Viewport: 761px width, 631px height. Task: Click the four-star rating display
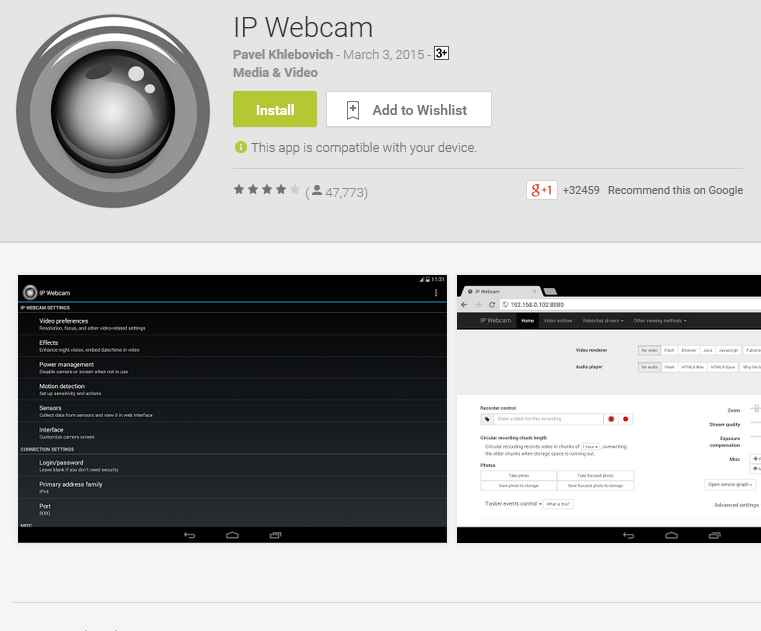point(266,190)
